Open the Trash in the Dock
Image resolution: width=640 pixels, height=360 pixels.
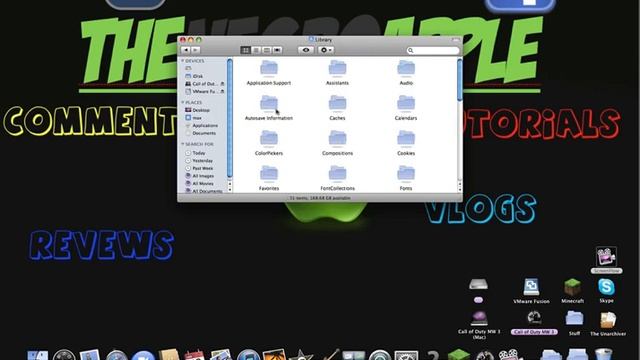603,354
